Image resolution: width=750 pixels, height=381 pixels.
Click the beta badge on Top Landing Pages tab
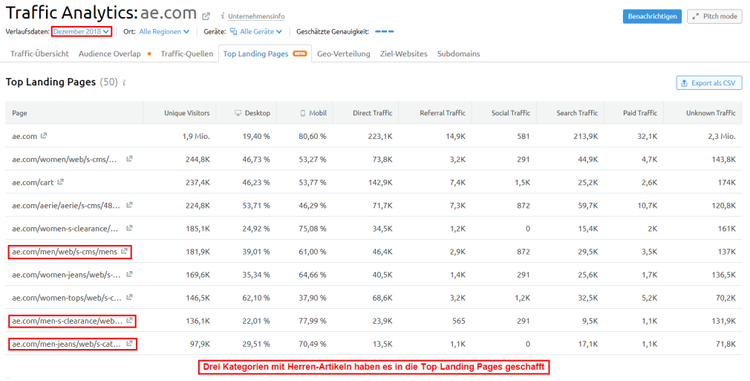click(x=299, y=54)
